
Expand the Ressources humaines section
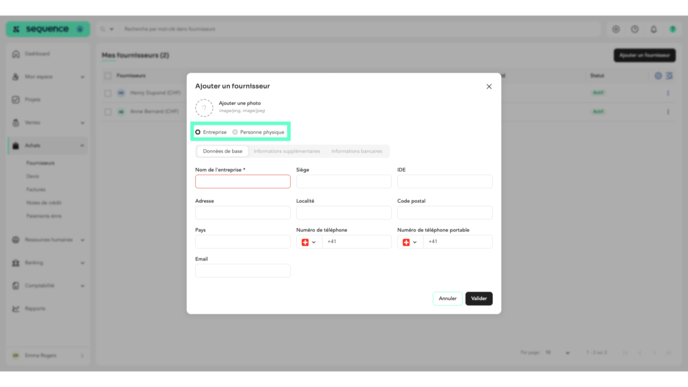82,240
